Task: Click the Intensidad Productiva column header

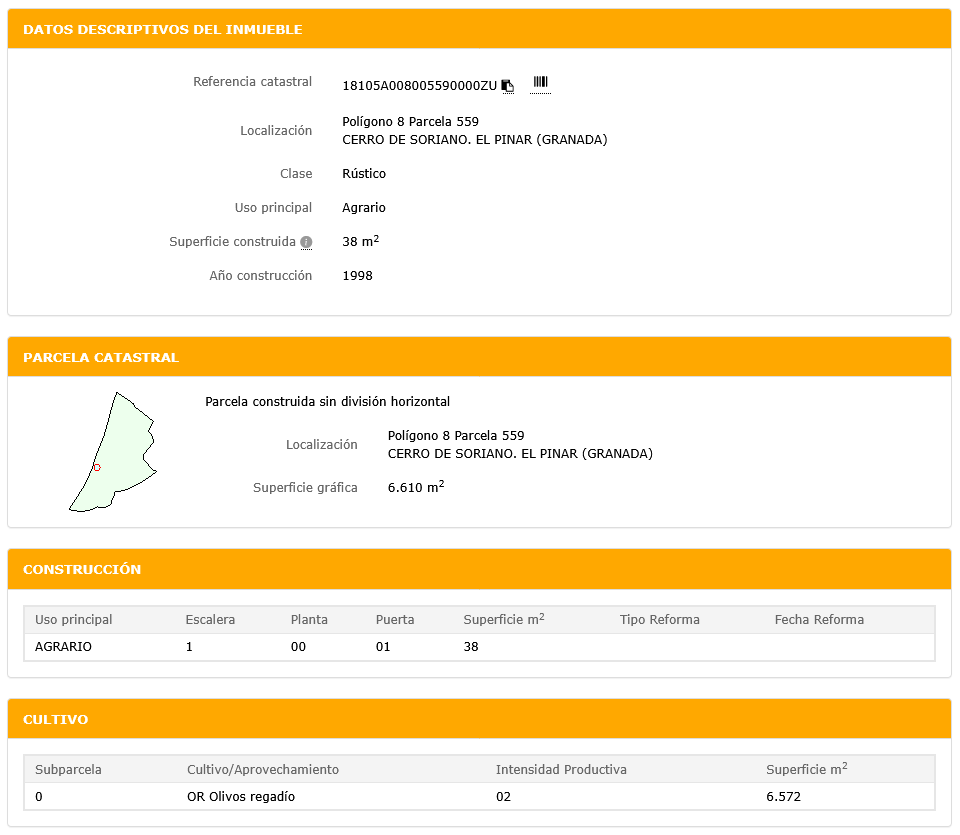Action: [561, 770]
